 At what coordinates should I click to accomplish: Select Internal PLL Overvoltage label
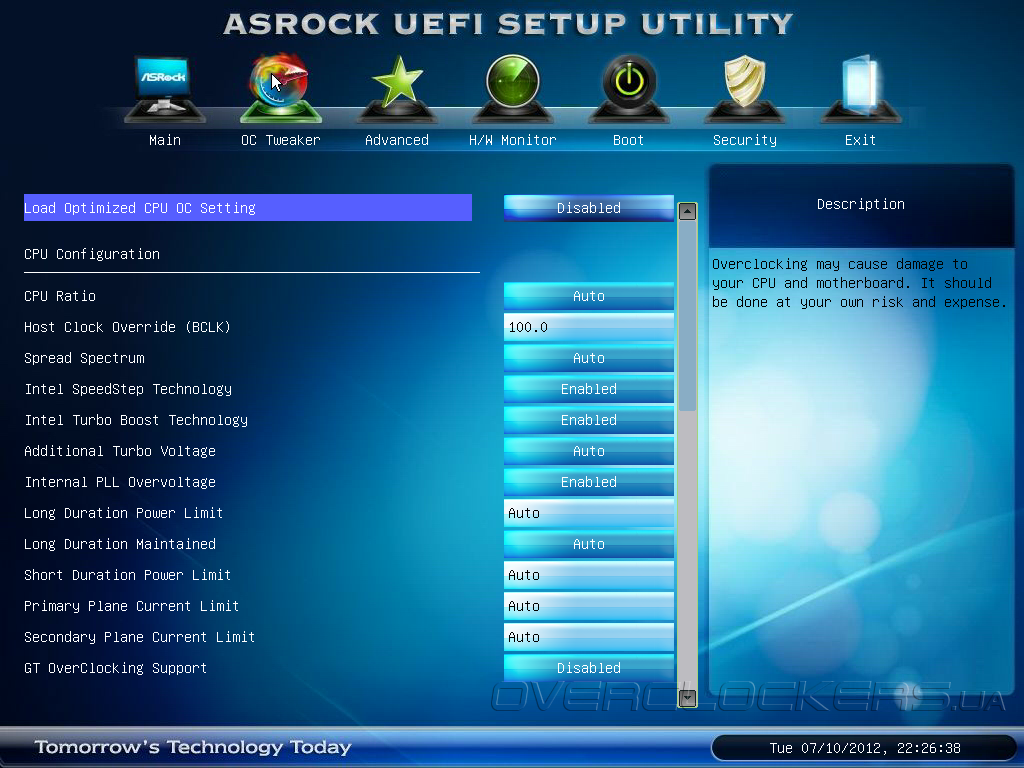(x=120, y=482)
